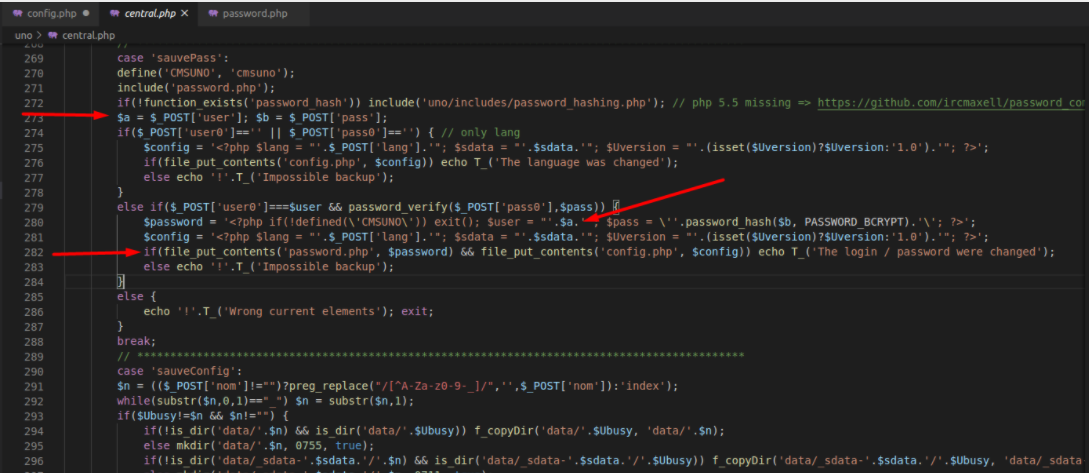Click 'else mkdir' statement on line 295

[x=260, y=445]
